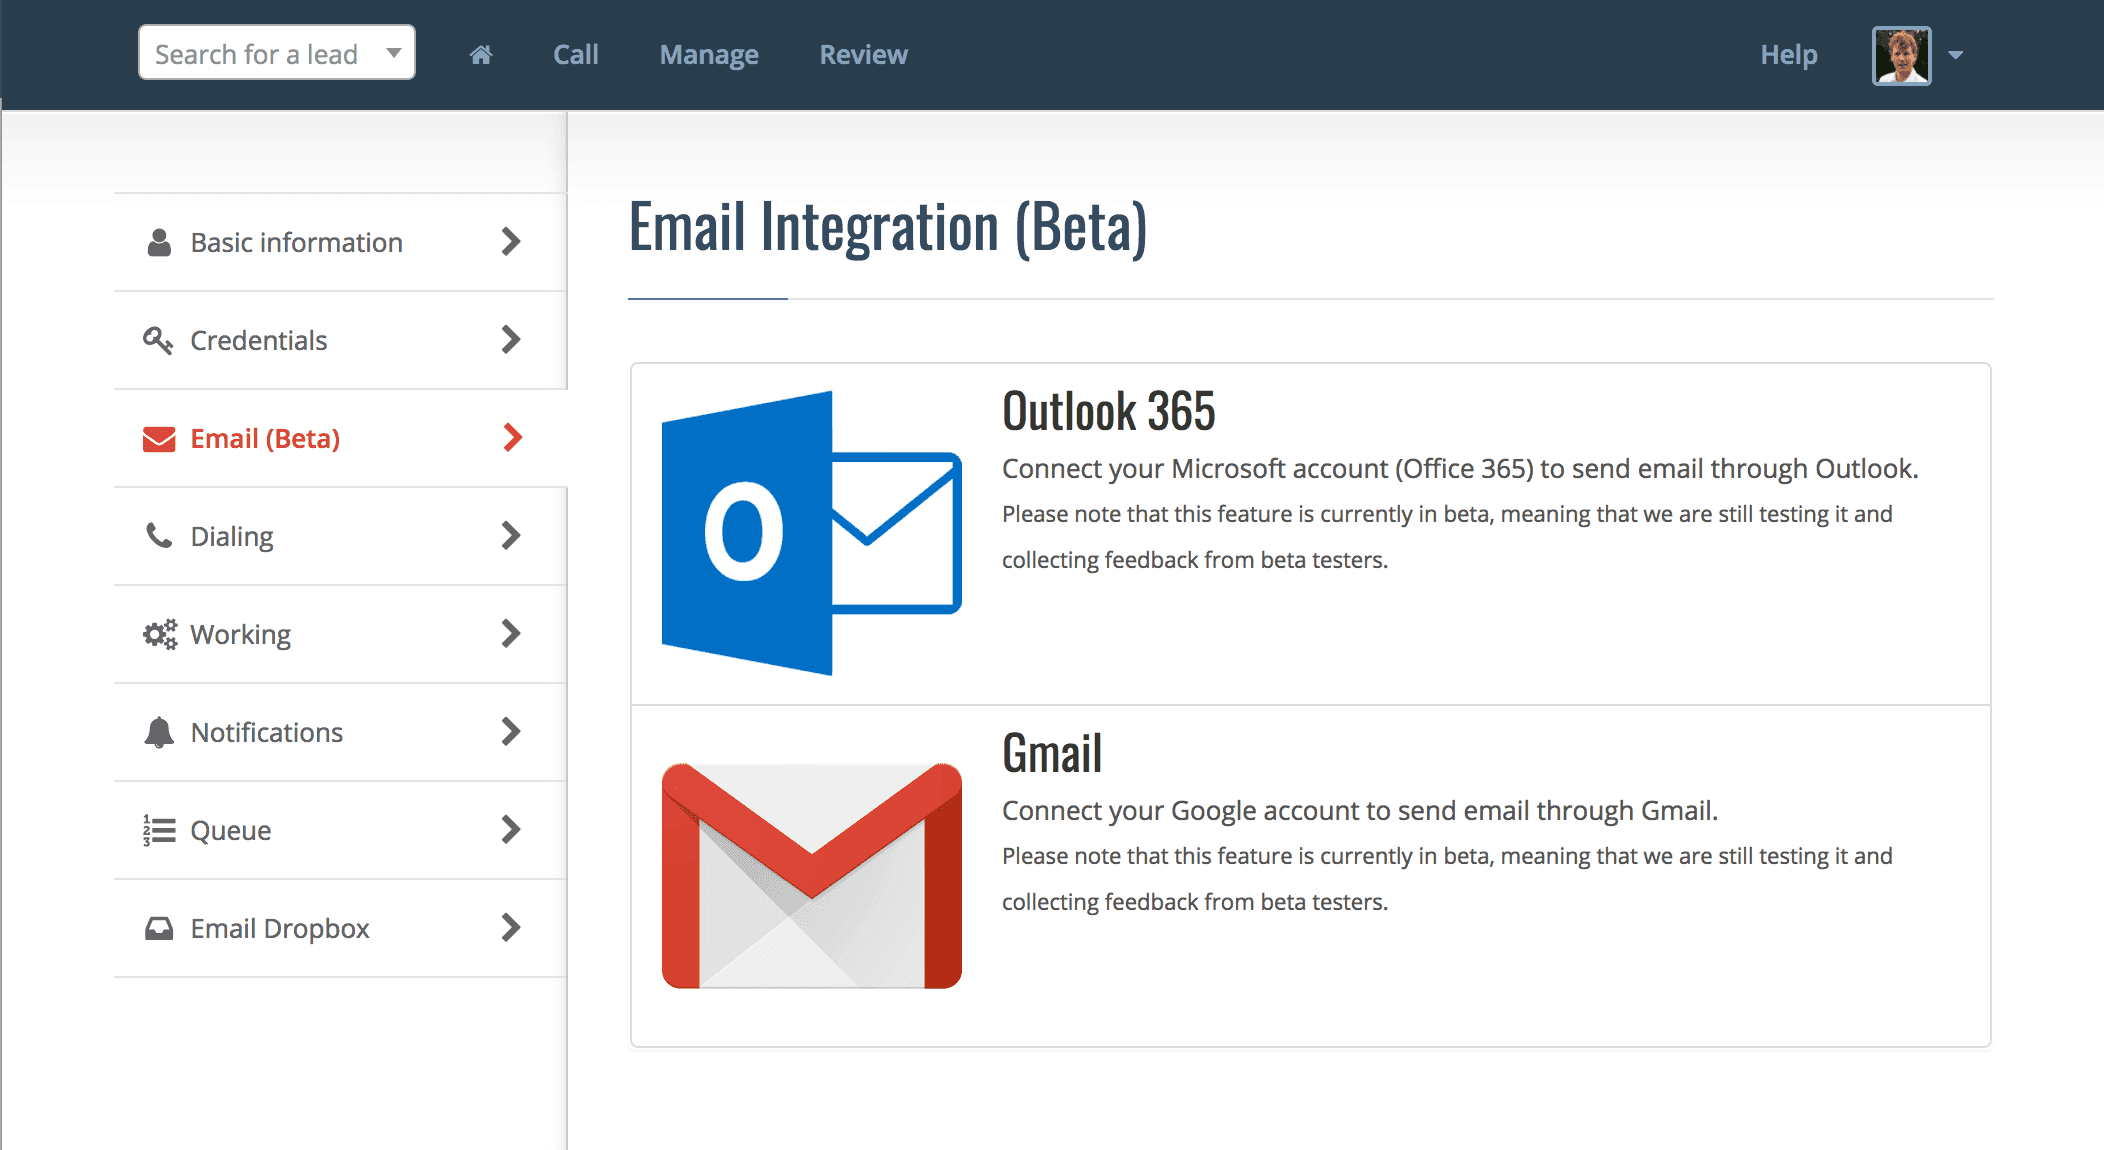The width and height of the screenshot is (2104, 1150).
Task: Expand Dialing chevron arrow
Action: point(511,535)
